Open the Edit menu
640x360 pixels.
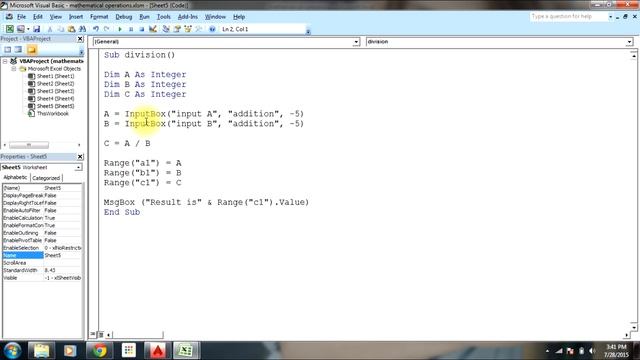click(x=38, y=17)
